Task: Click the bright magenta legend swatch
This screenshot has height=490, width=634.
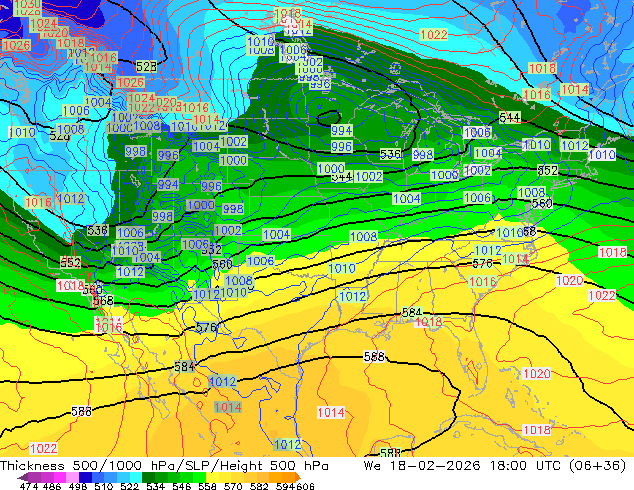Action: (60, 477)
